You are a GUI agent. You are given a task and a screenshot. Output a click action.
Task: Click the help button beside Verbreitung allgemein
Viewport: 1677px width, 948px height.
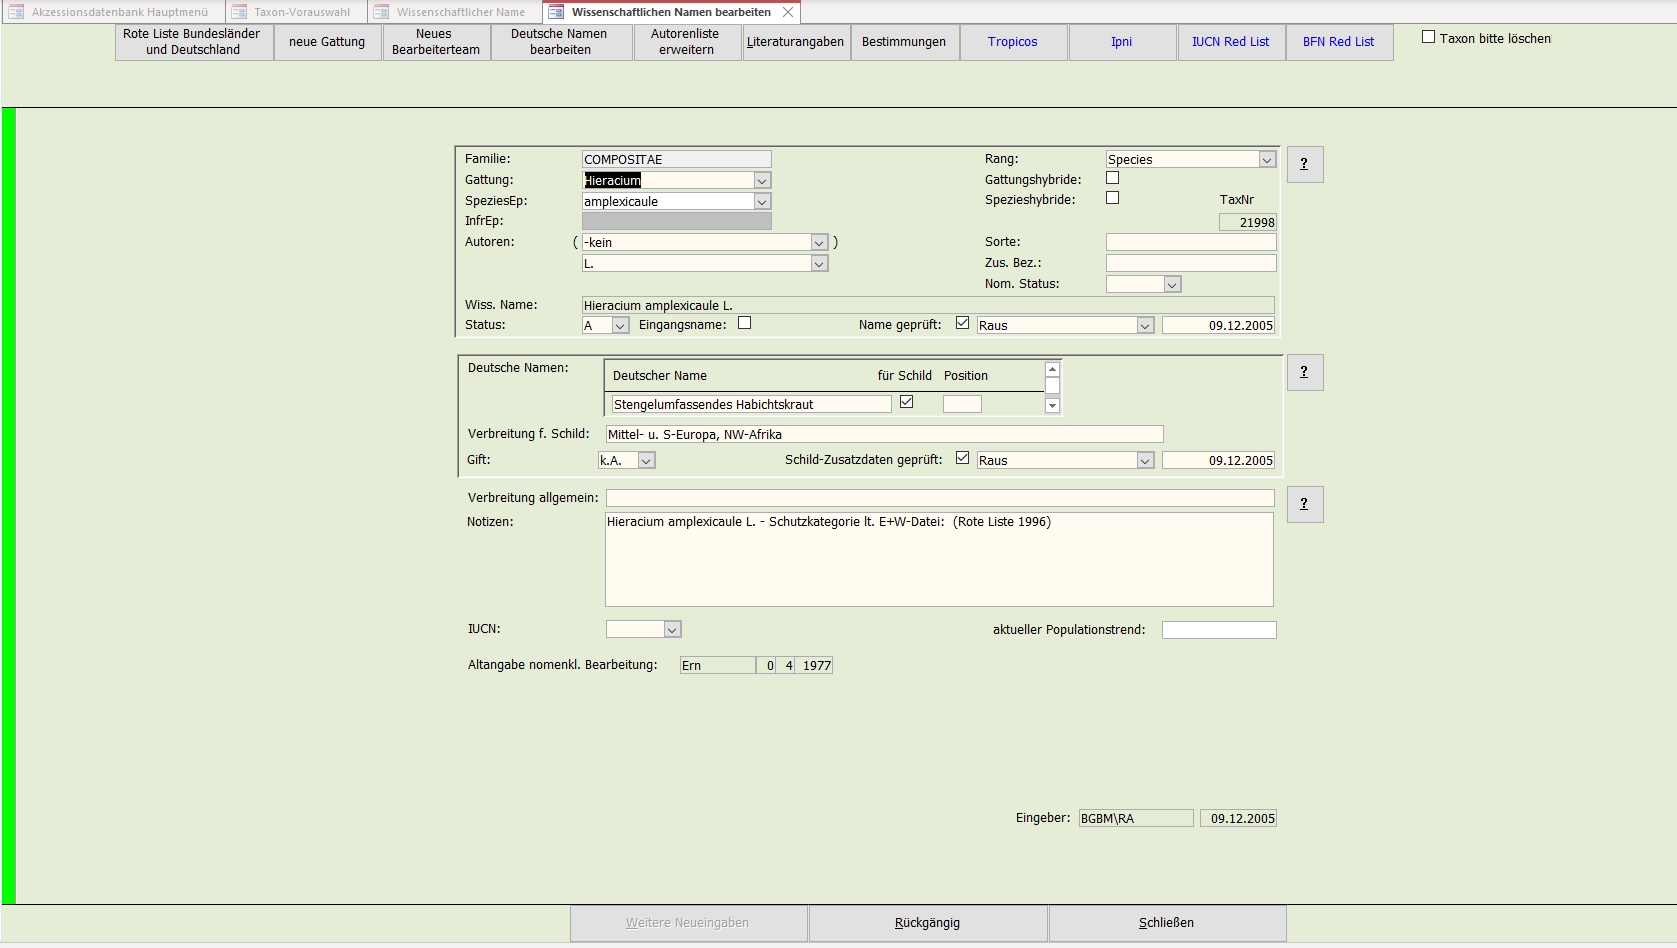[x=1304, y=504]
